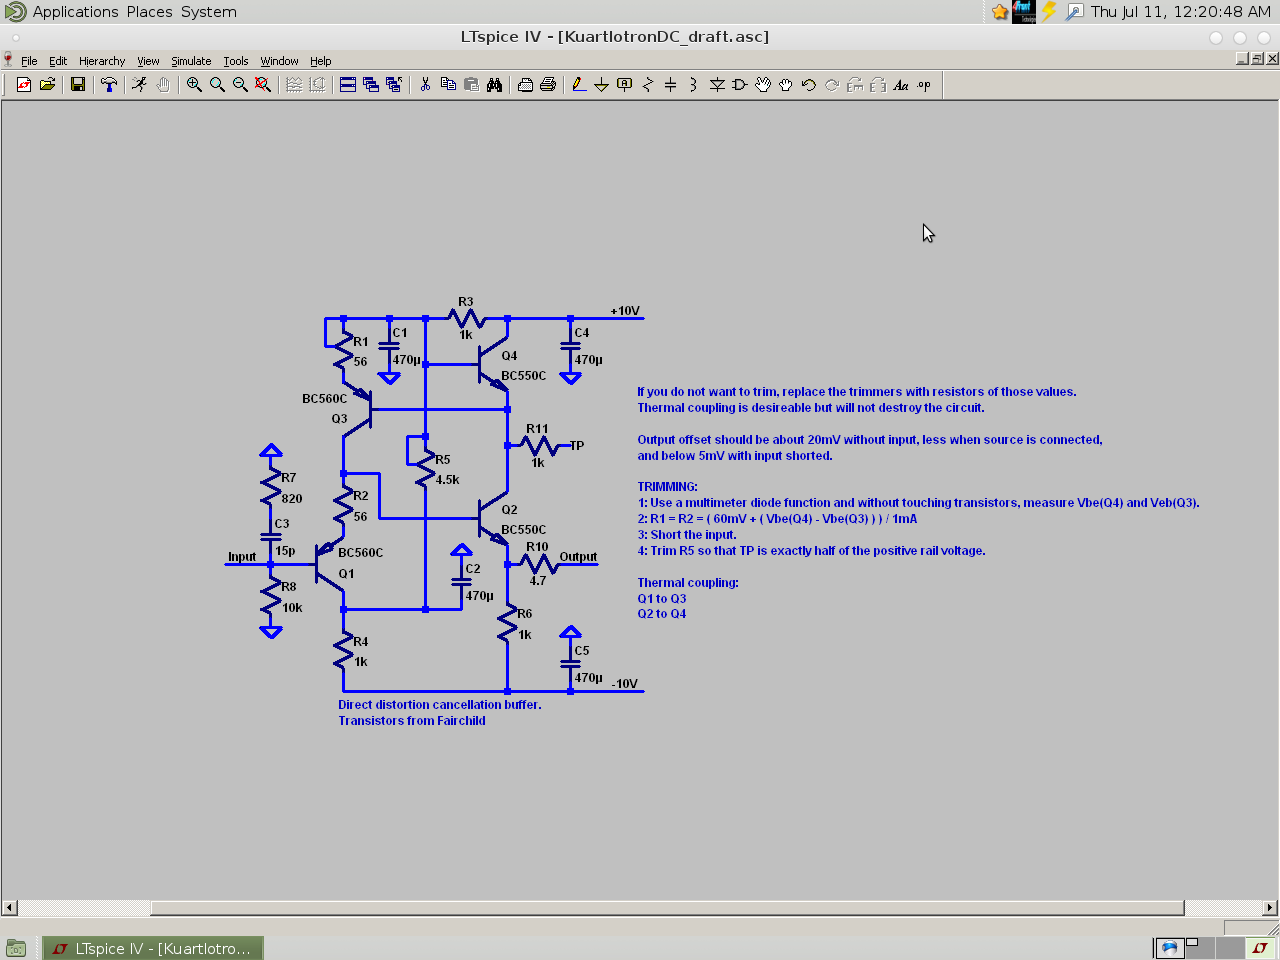Viewport: 1280px width, 960px height.
Task: Open the System menu in panel
Action: point(209,12)
